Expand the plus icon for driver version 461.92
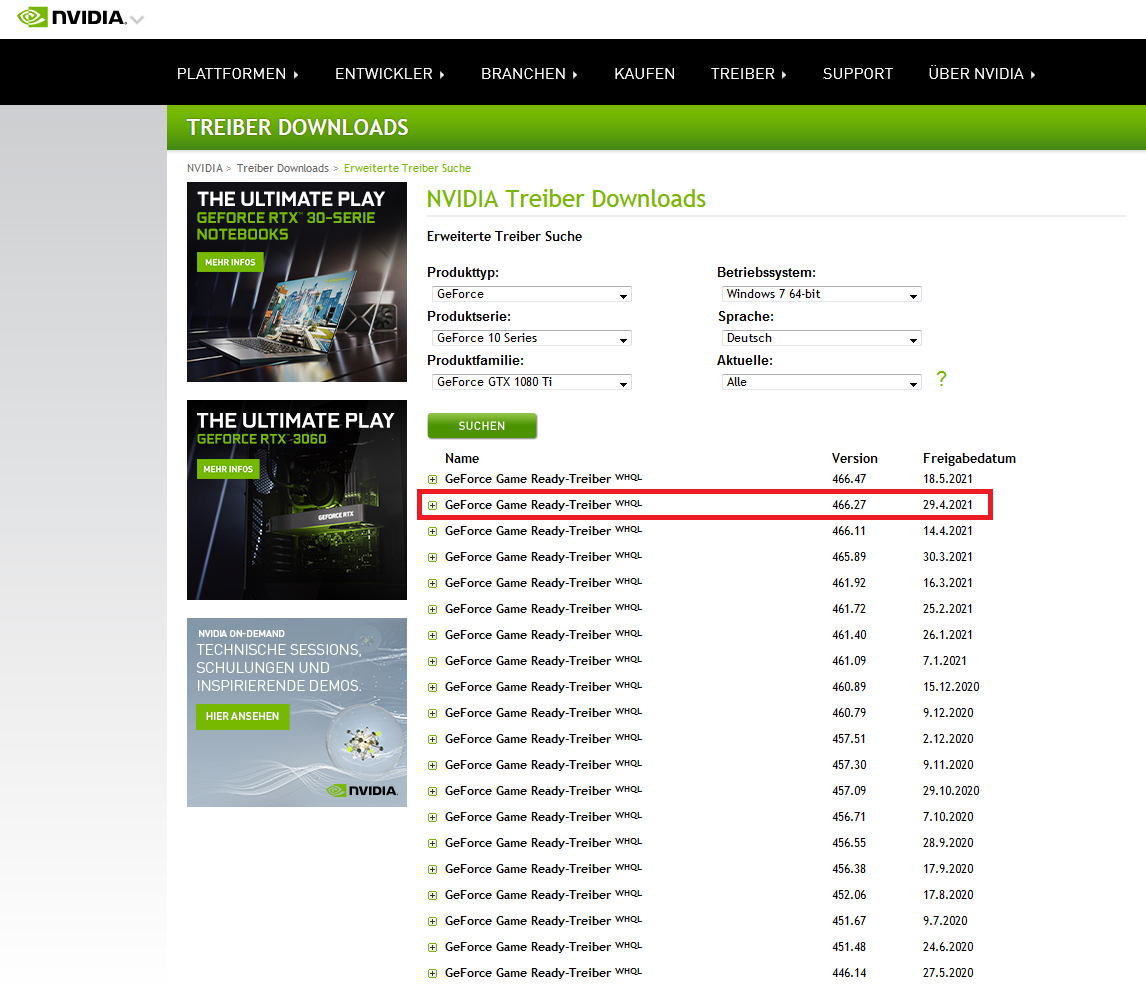This screenshot has height=999, width=1146. tap(433, 583)
